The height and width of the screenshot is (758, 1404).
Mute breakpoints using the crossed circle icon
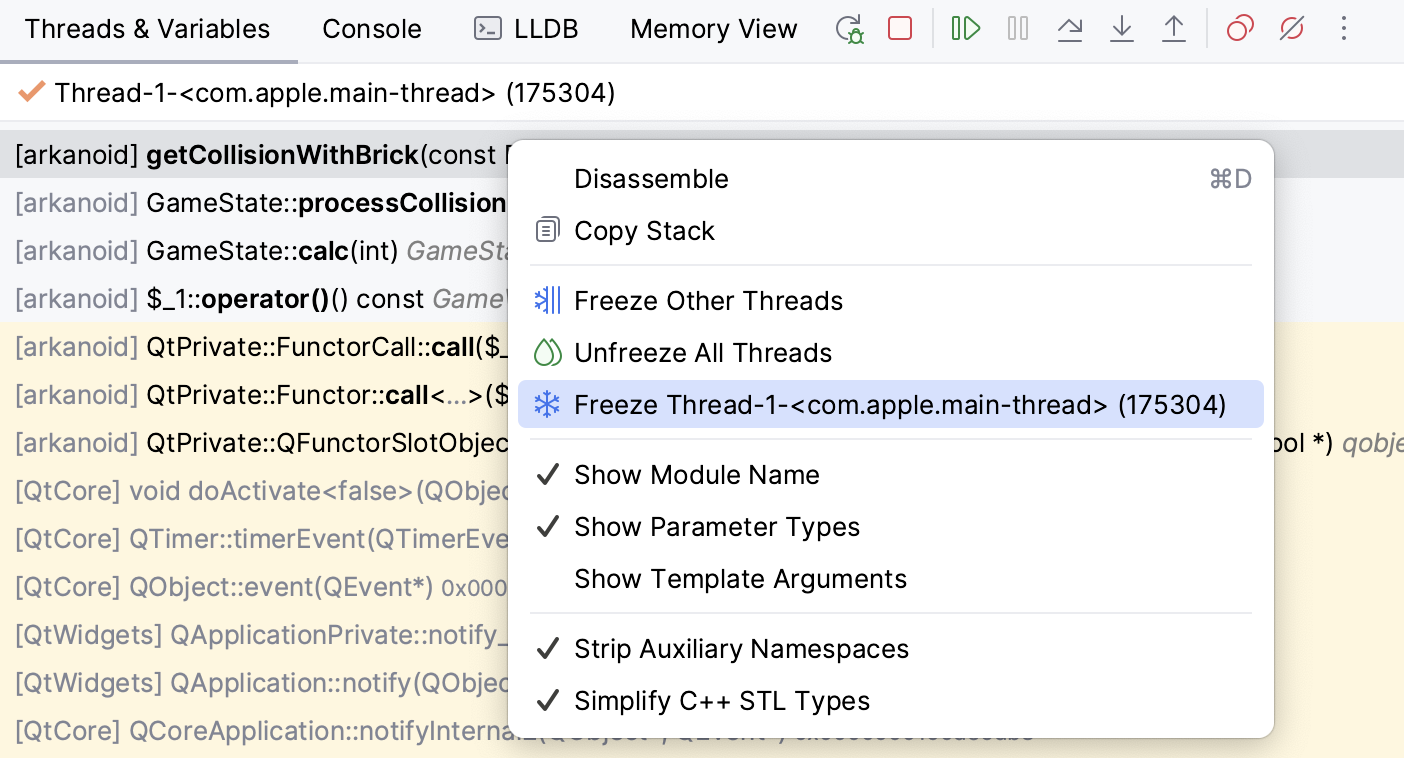[x=1291, y=29]
